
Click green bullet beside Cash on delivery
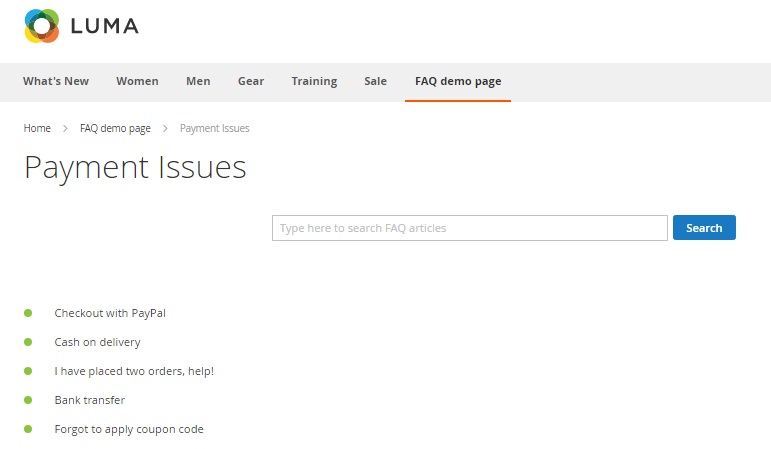28,342
